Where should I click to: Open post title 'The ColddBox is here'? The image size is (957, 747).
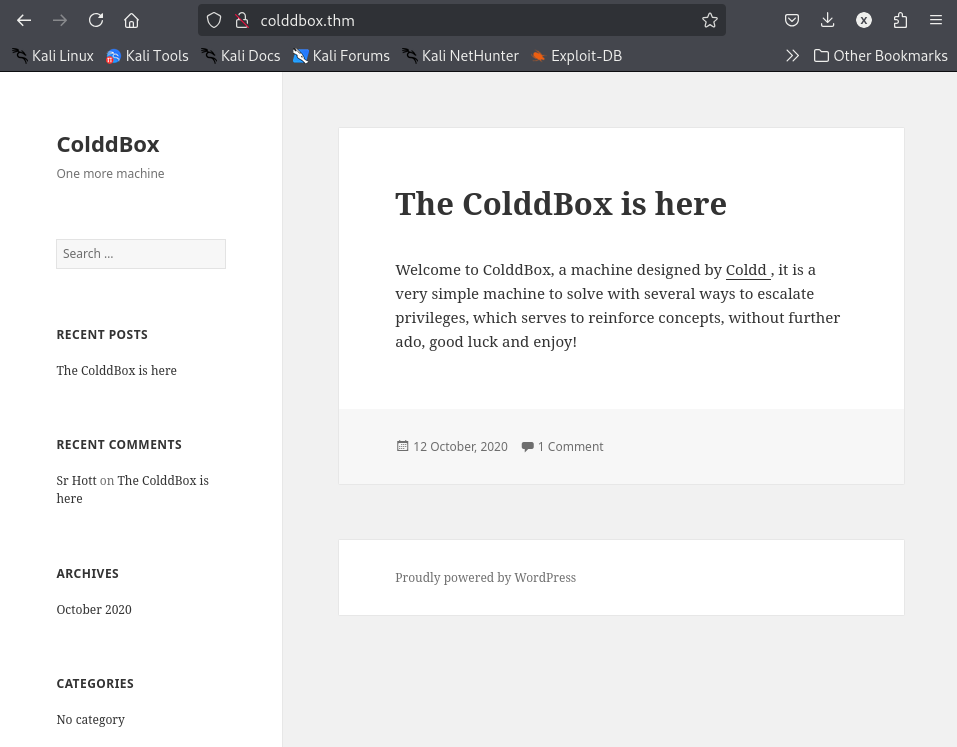(561, 203)
